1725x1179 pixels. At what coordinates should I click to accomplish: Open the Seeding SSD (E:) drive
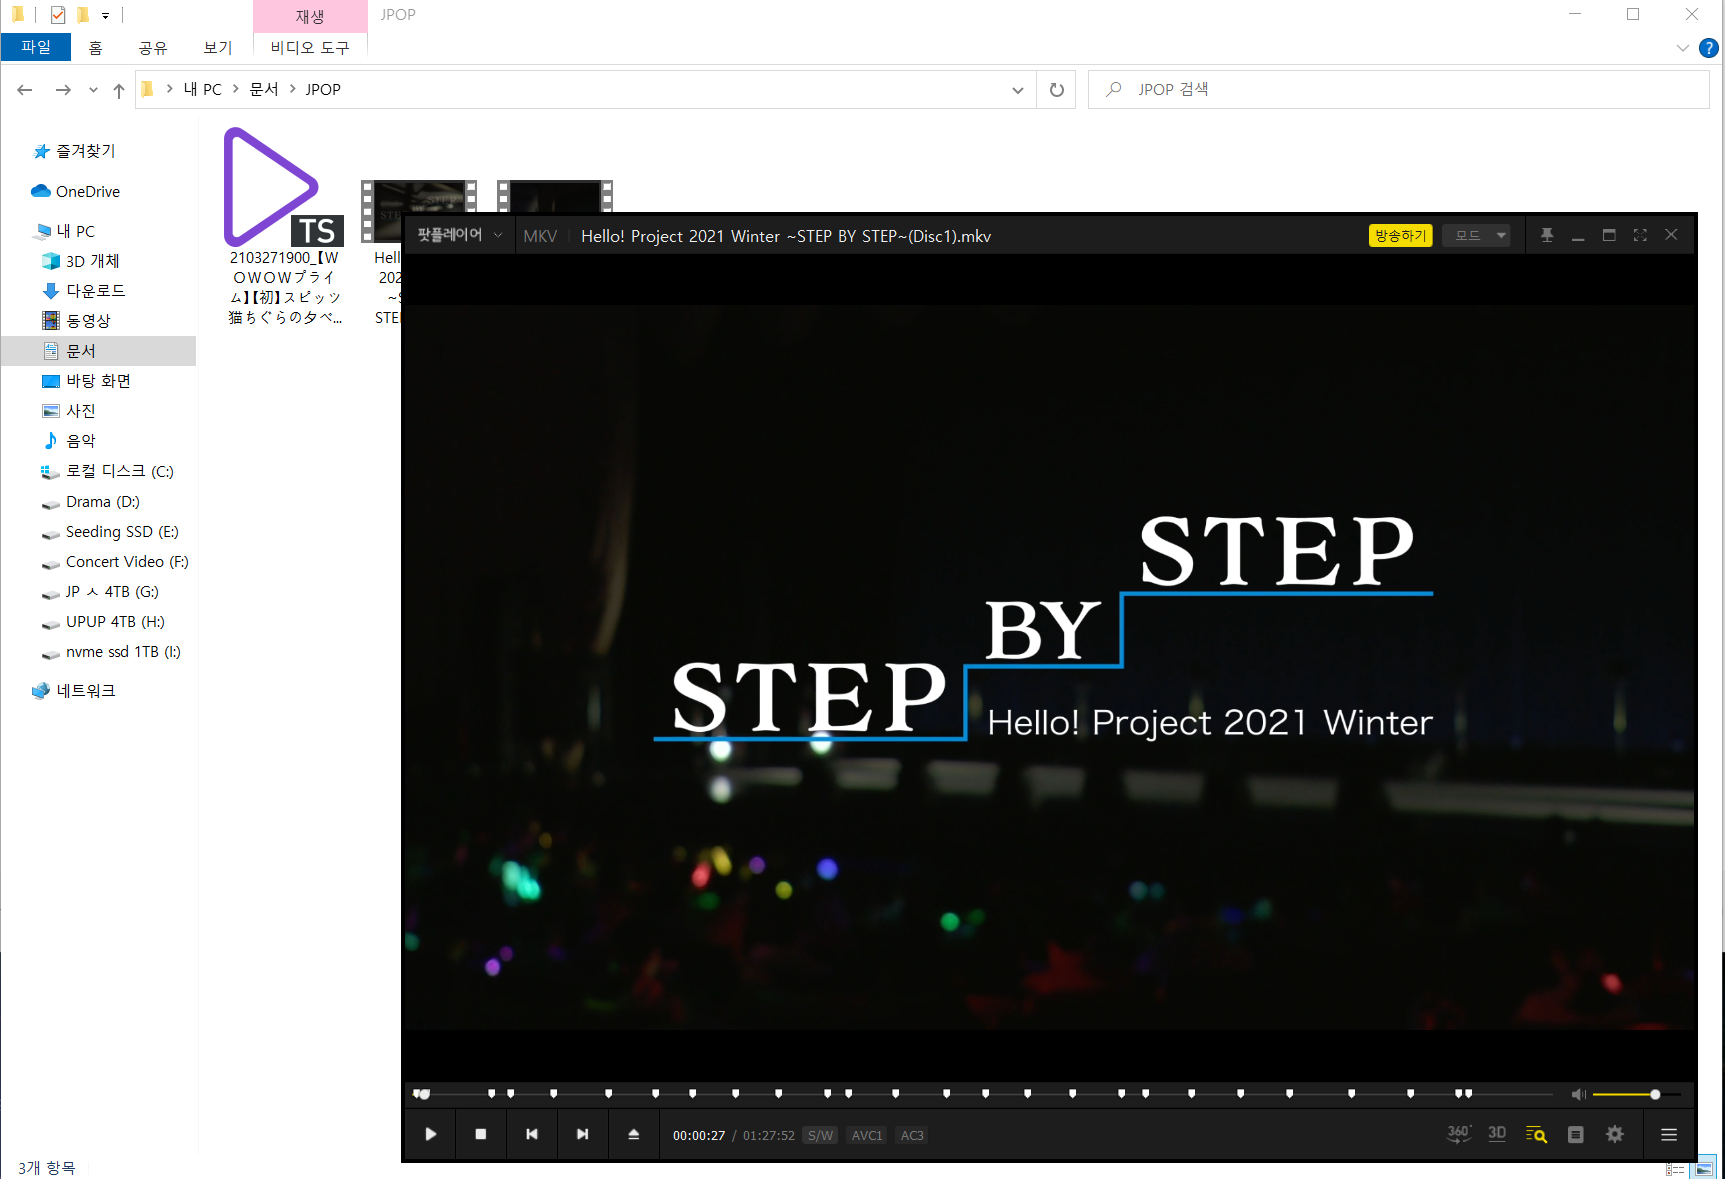pos(122,532)
